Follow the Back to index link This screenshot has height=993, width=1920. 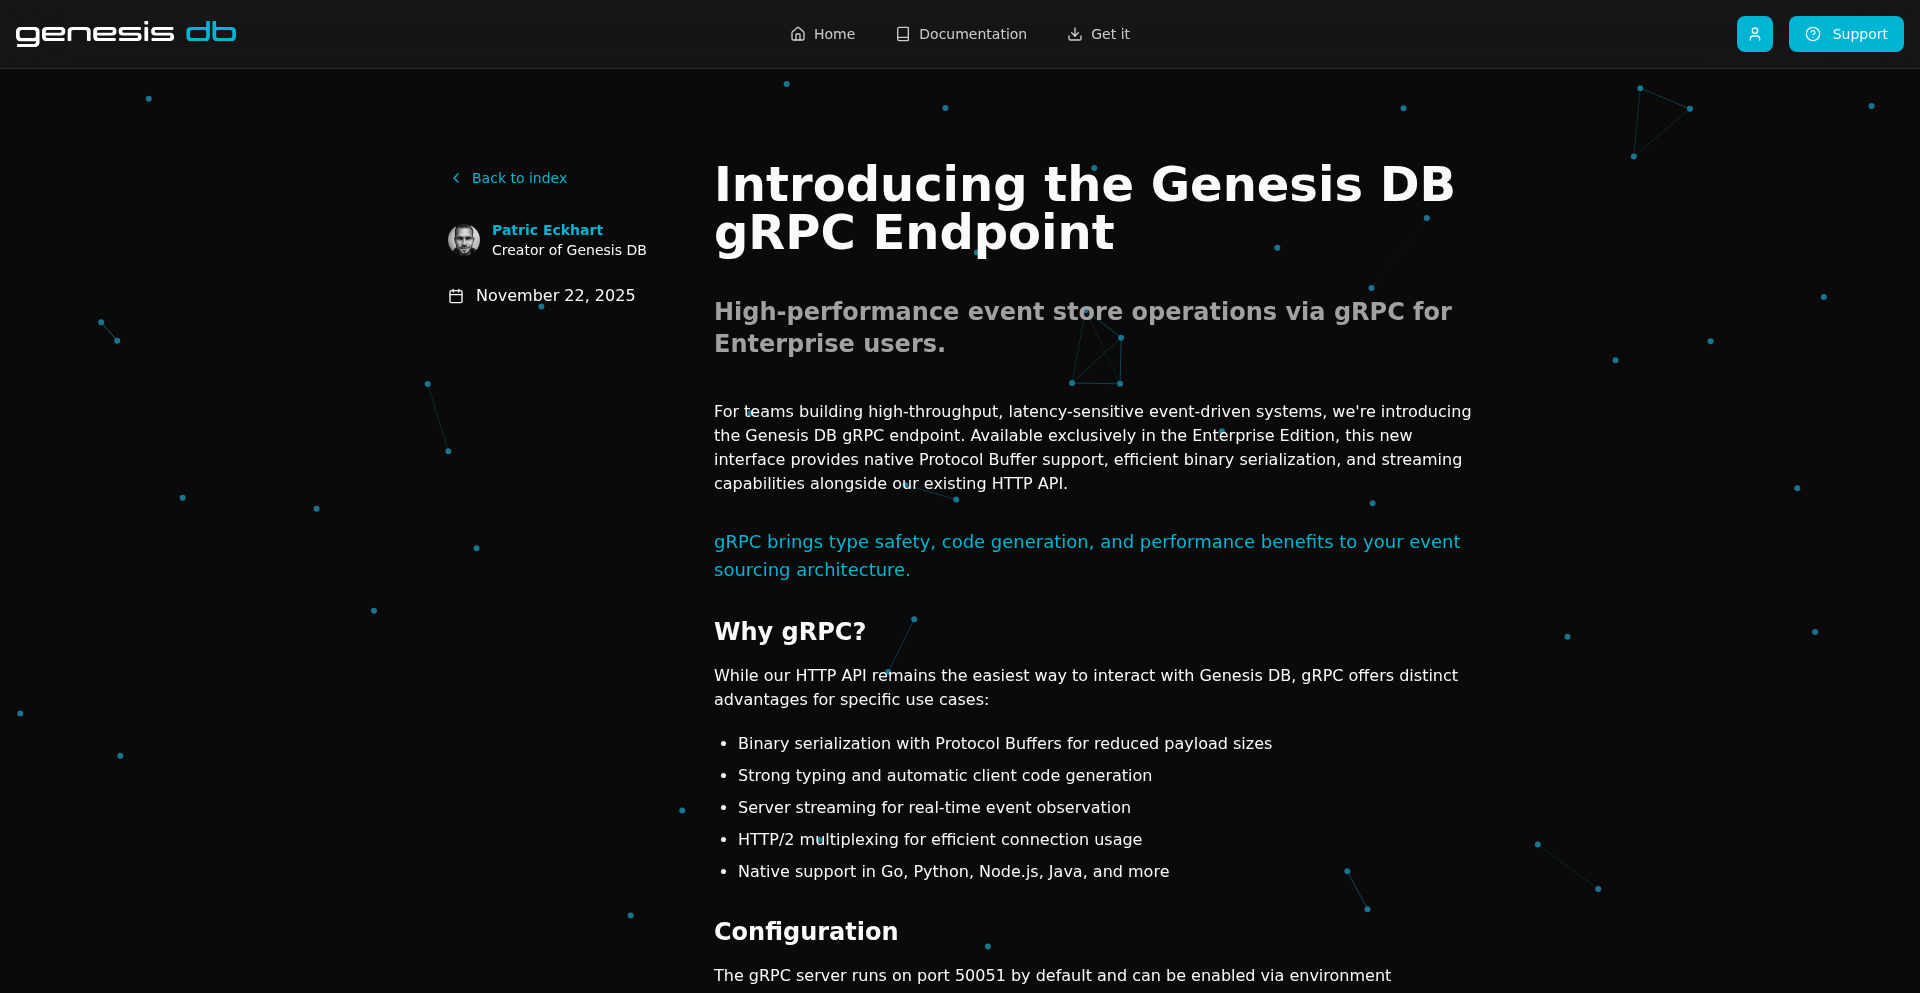tap(520, 177)
